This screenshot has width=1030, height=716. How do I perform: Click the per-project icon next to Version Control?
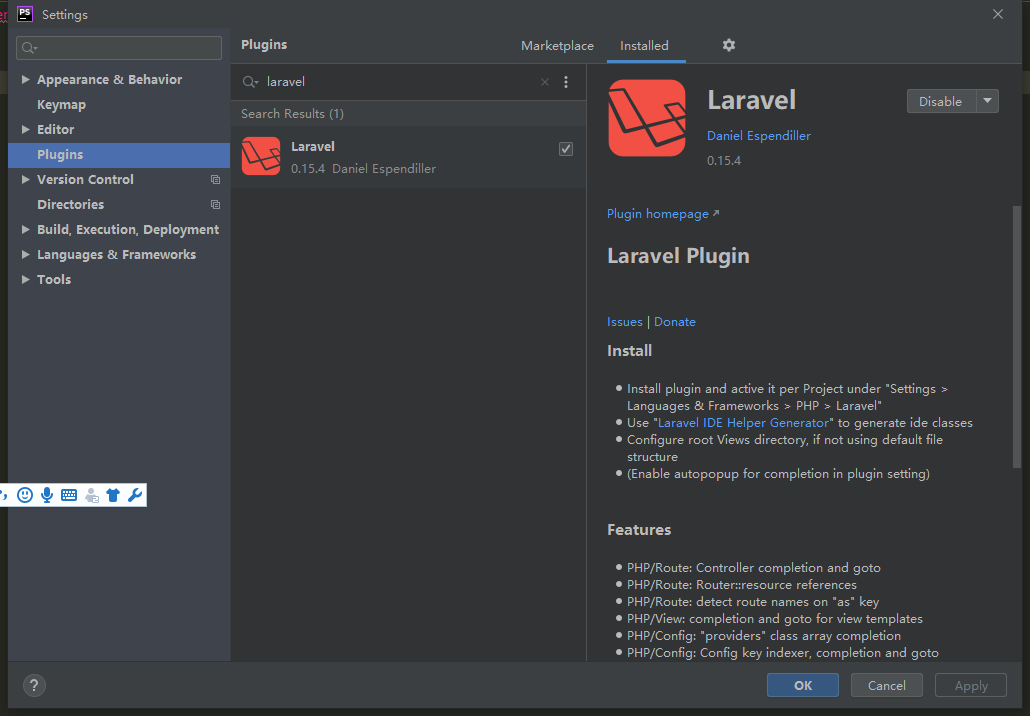point(215,179)
